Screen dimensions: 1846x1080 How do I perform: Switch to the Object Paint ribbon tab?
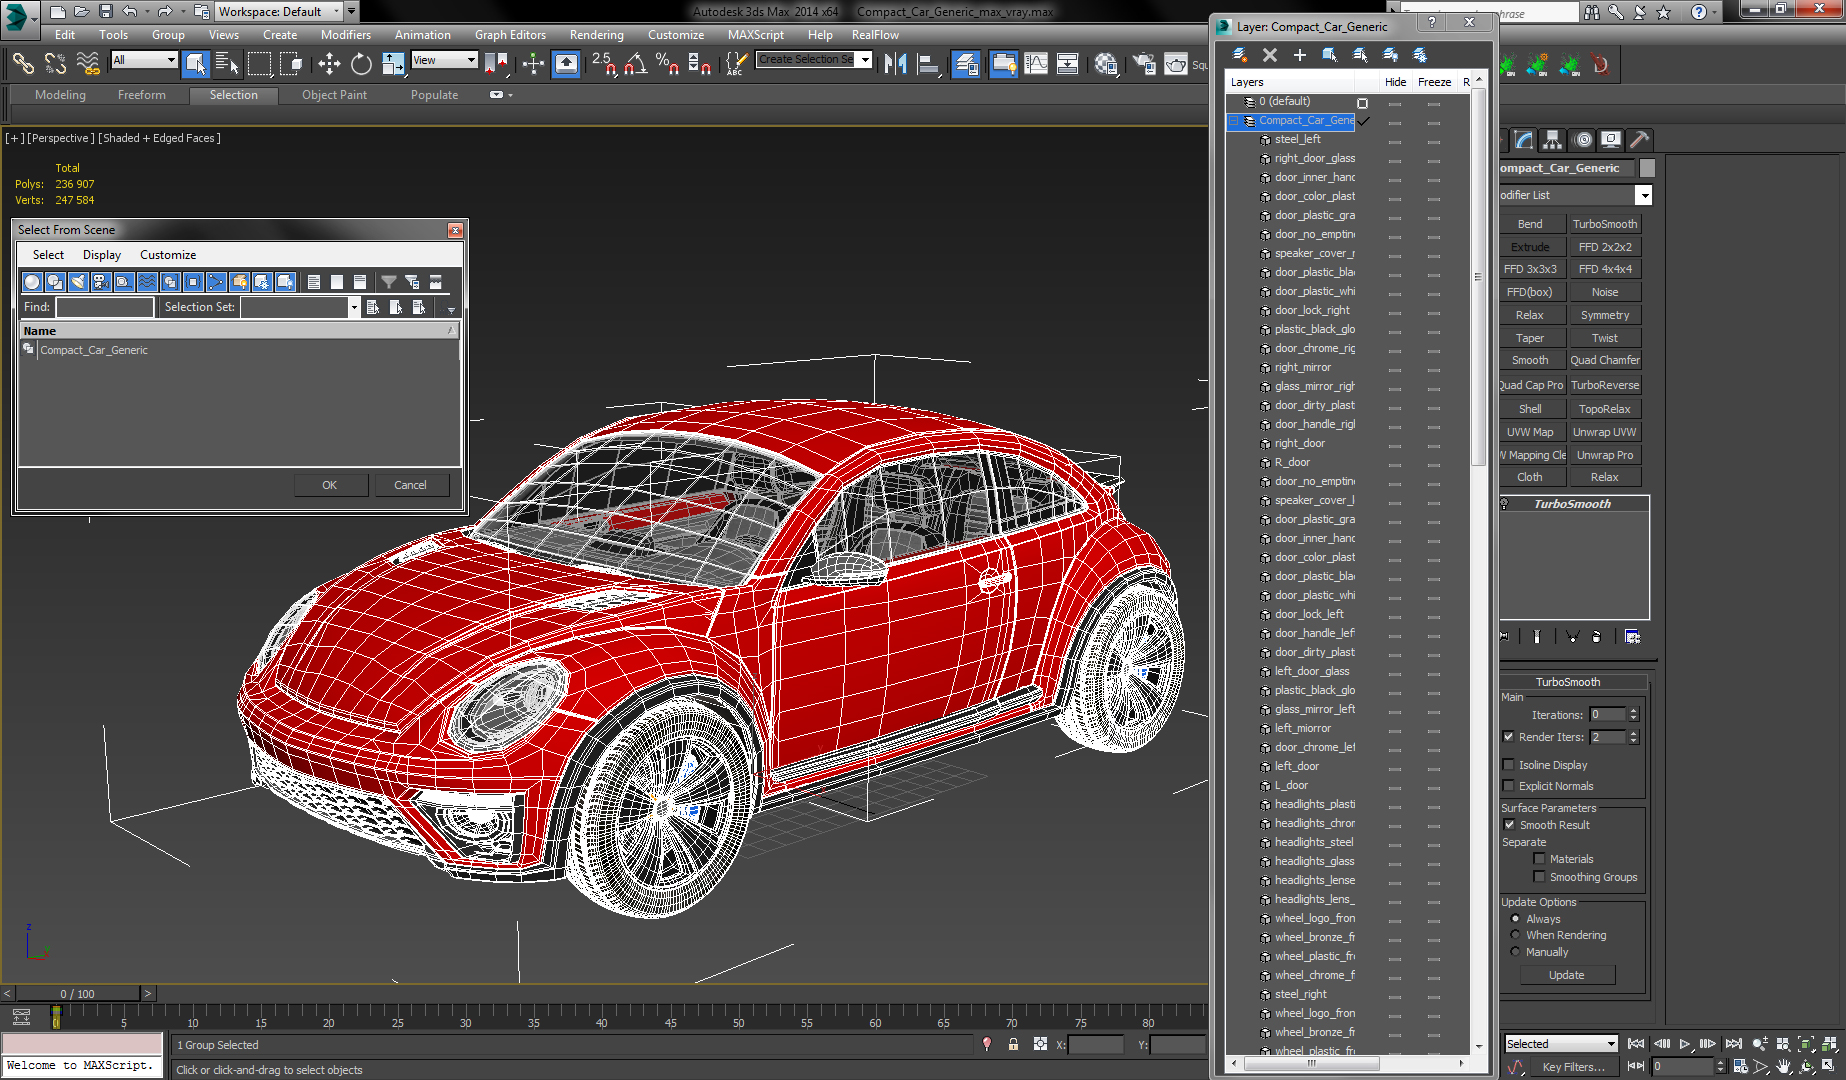pos(334,95)
